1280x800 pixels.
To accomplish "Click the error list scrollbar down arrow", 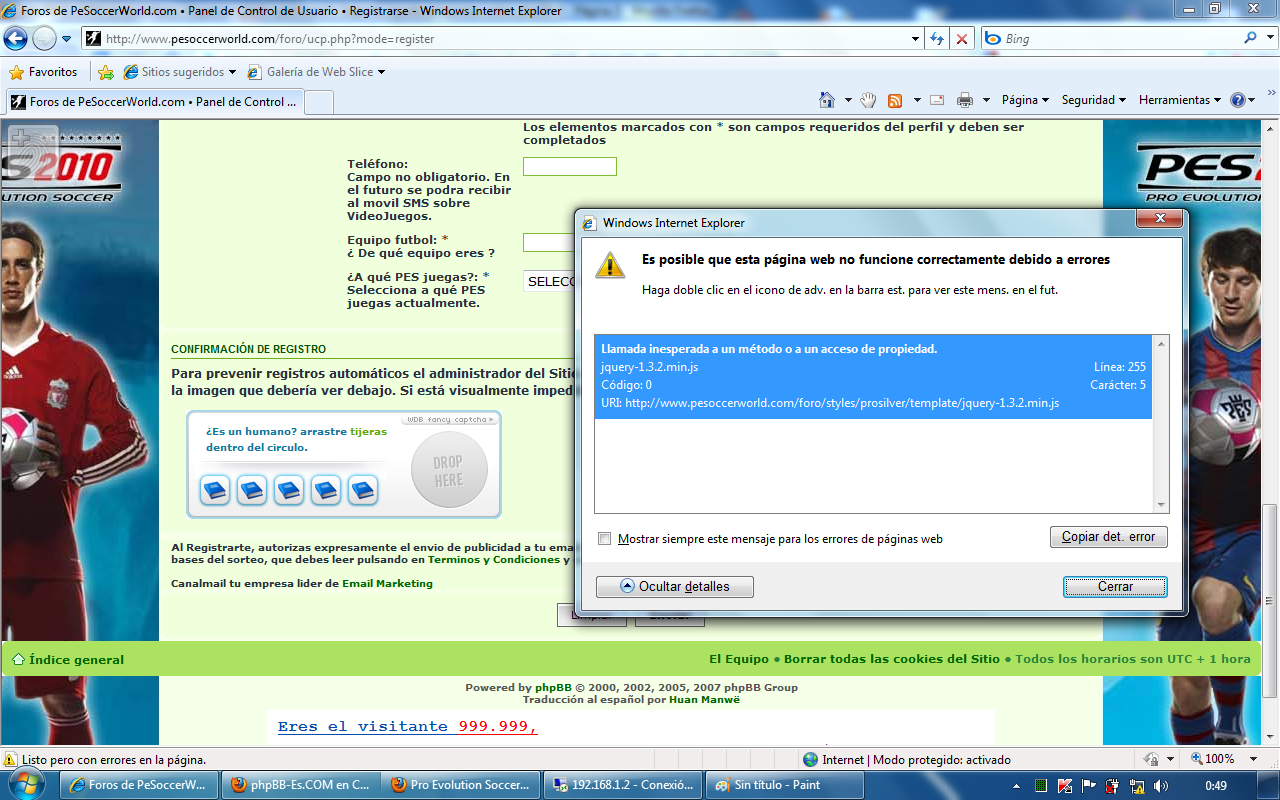I will pyautogui.click(x=1161, y=505).
